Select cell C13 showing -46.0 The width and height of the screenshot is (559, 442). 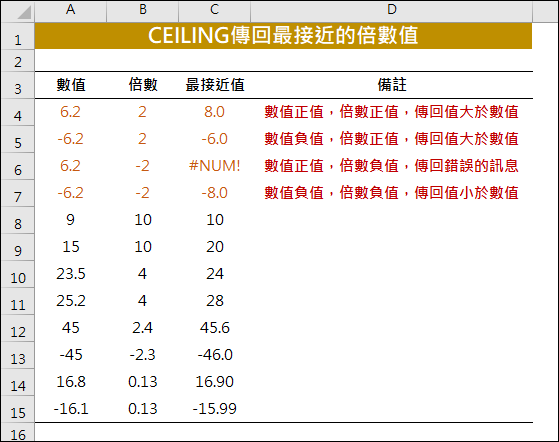click(x=215, y=355)
